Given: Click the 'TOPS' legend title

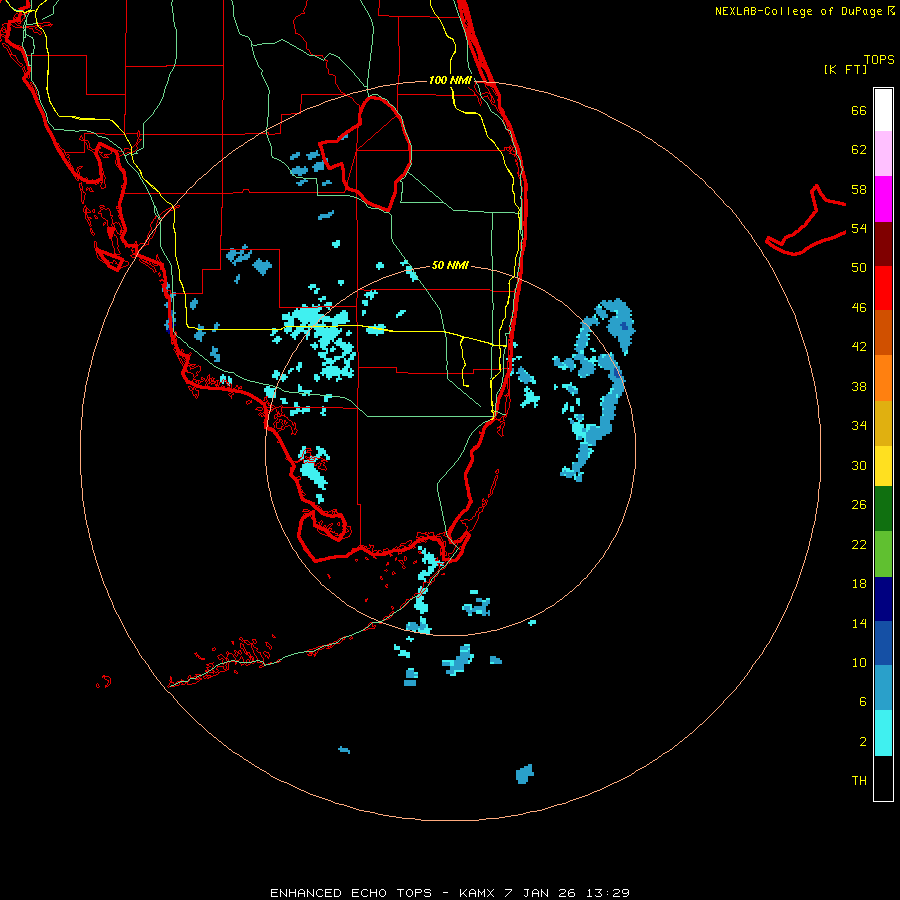Looking at the screenshot, I should click(x=879, y=59).
